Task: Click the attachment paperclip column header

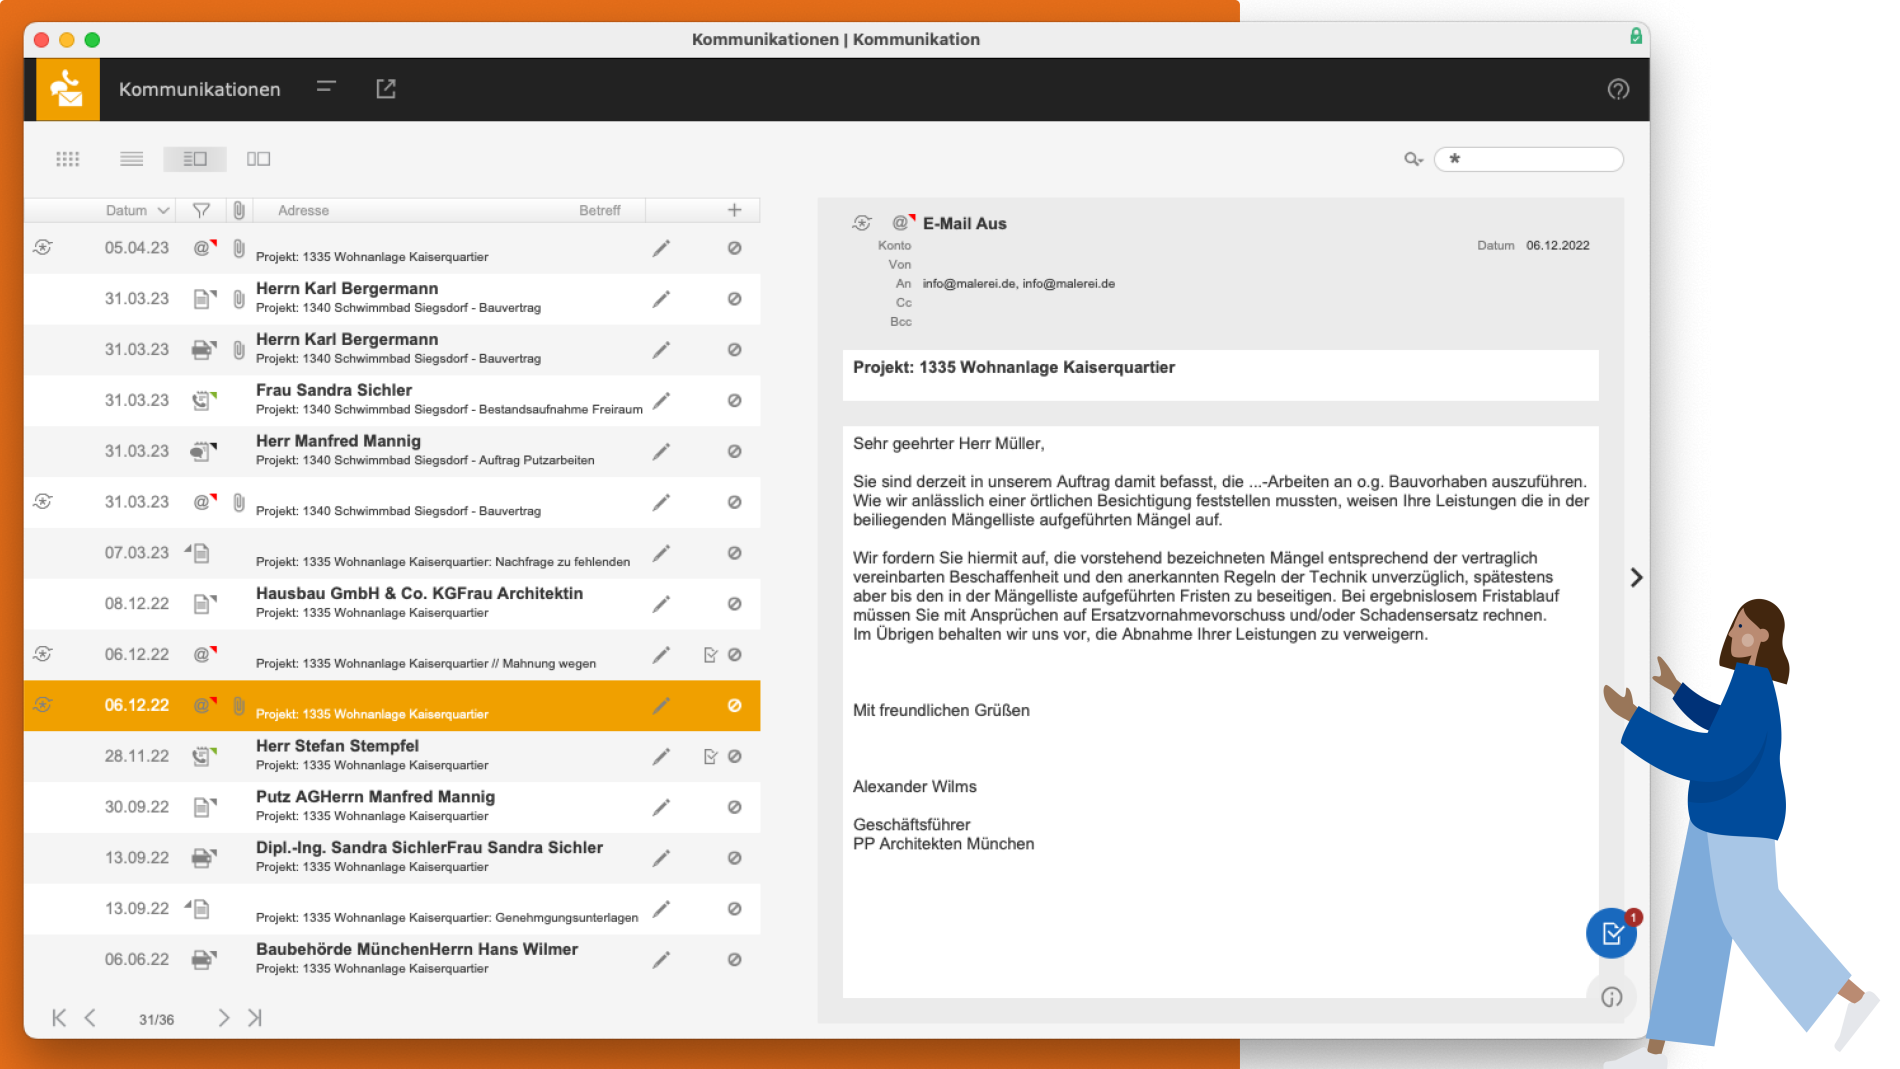Action: pos(239,210)
